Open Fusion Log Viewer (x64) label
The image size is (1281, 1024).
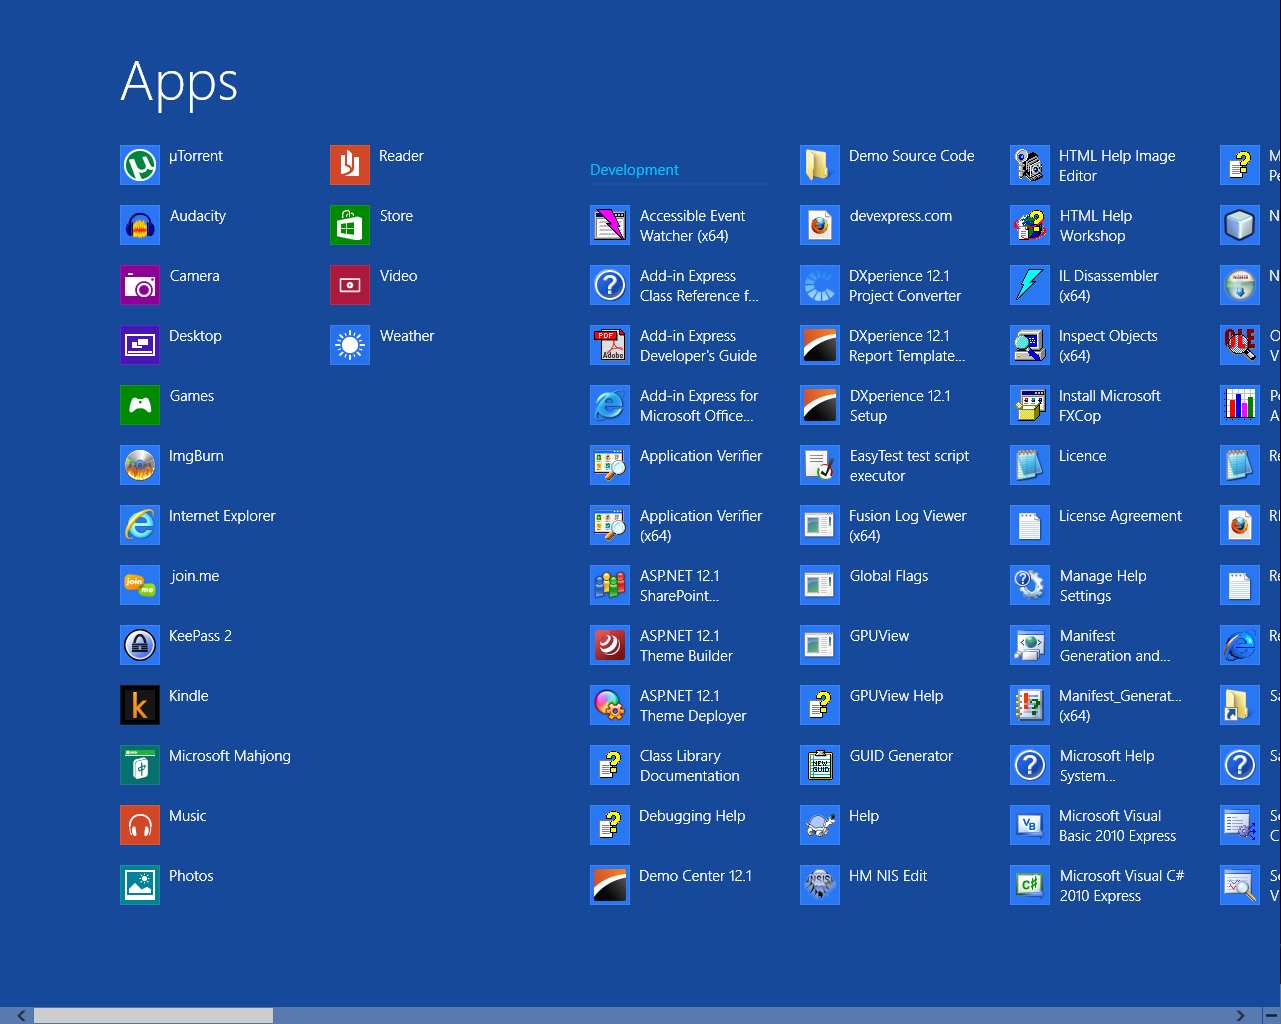[907, 526]
